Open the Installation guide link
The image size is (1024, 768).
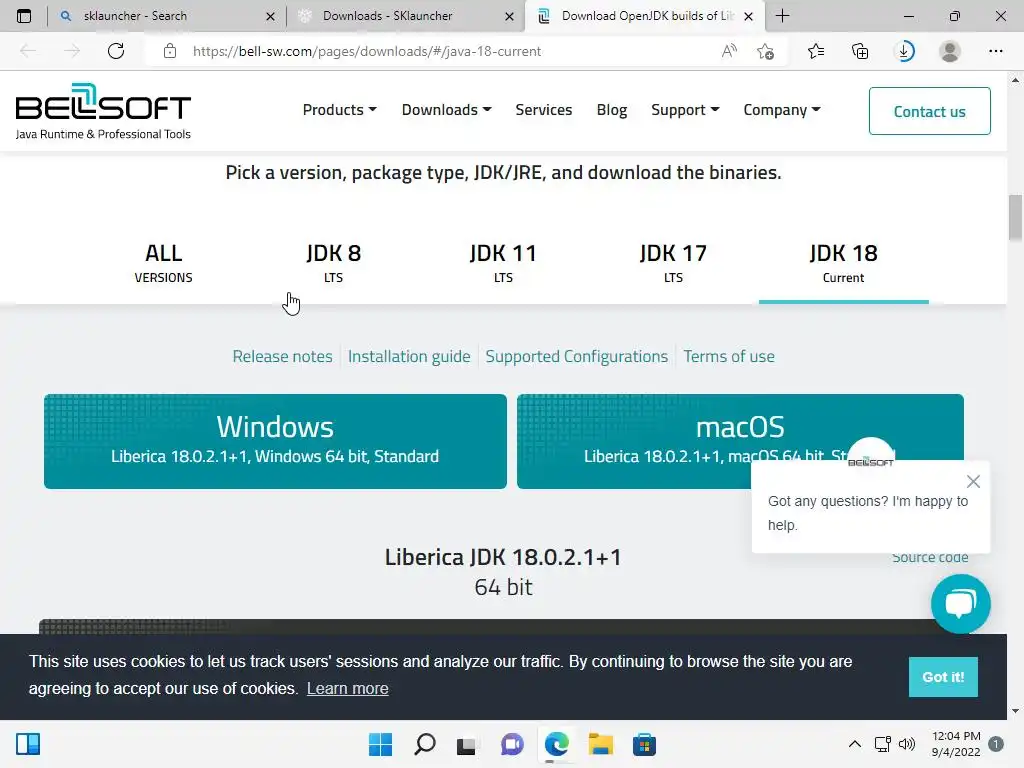409,356
